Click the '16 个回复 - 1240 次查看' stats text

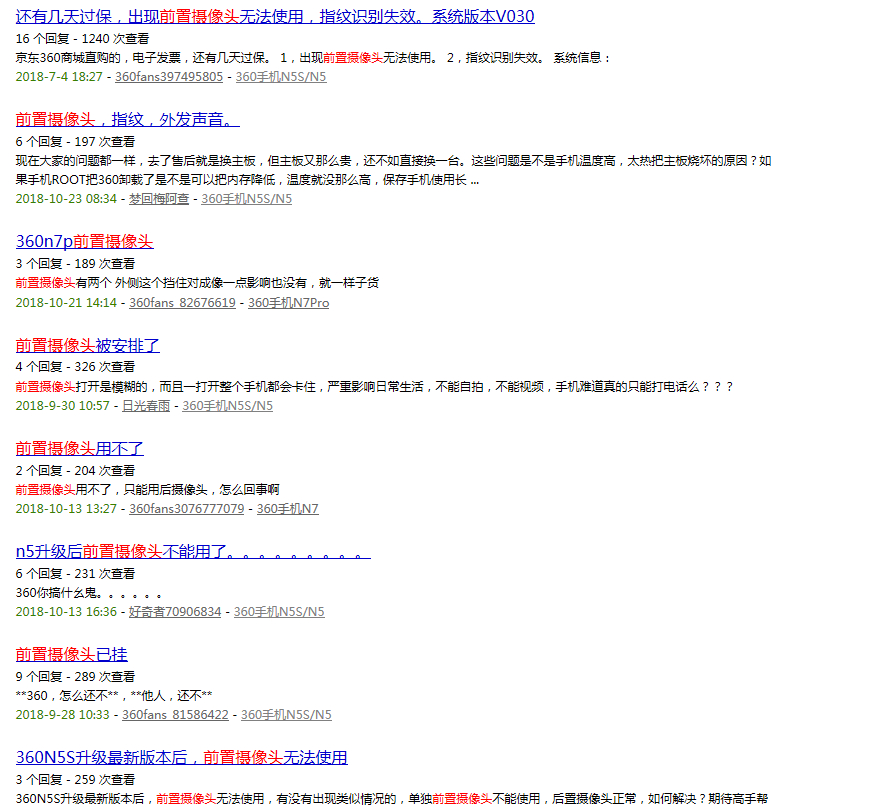pyautogui.click(x=82, y=39)
